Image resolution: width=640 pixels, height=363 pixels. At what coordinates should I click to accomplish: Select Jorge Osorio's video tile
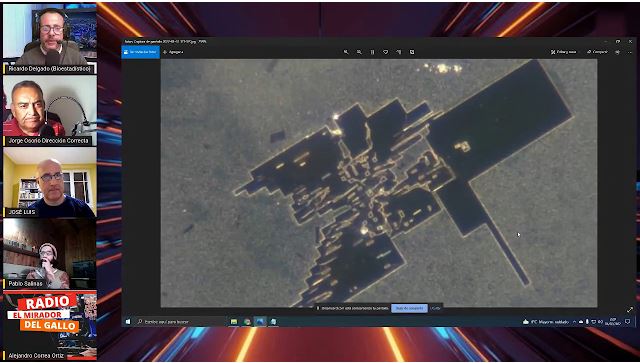[50, 110]
